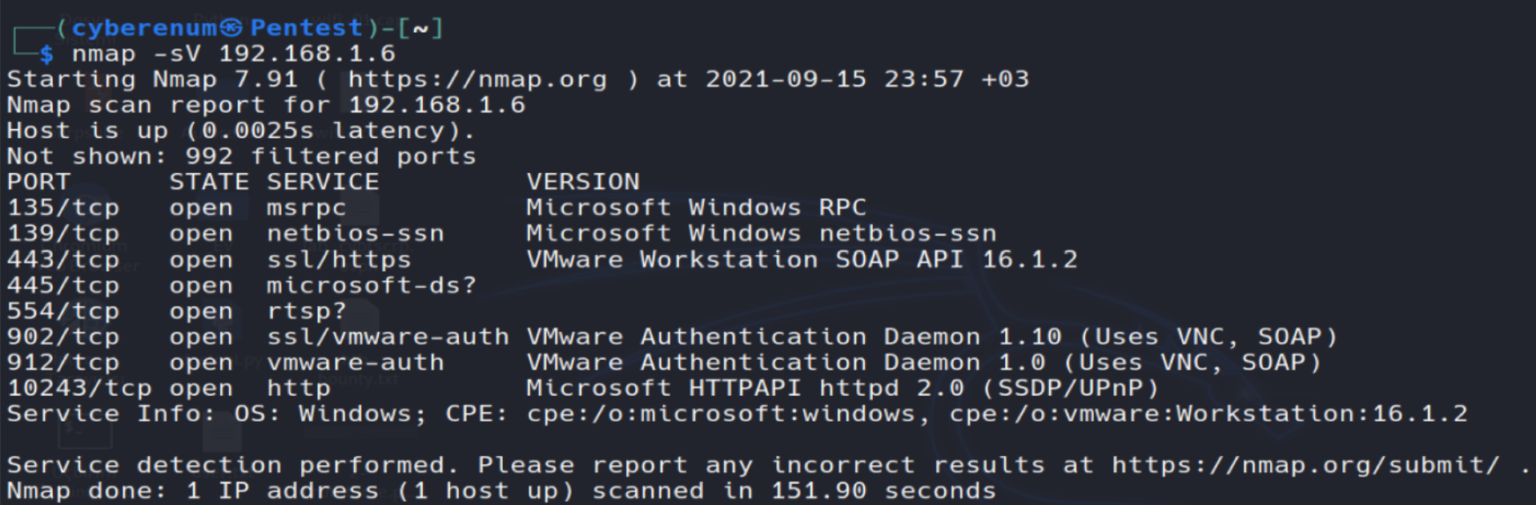Click the cpe:/o:vmware:Workstation:16.1.2 string
Screen dimensions: 1536x505
[1208, 414]
